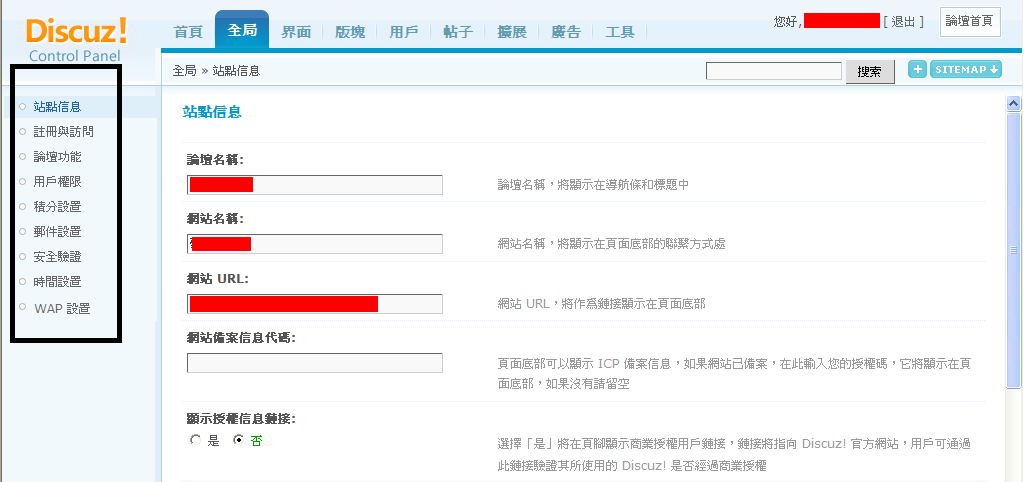Image resolution: width=1024 pixels, height=482 pixels.
Task: Click scrollbar up arrow
Action: pyautogui.click(x=1013, y=103)
